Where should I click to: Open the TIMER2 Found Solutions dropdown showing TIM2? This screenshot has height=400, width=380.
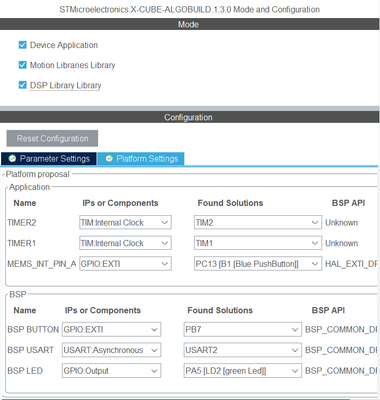point(258,222)
